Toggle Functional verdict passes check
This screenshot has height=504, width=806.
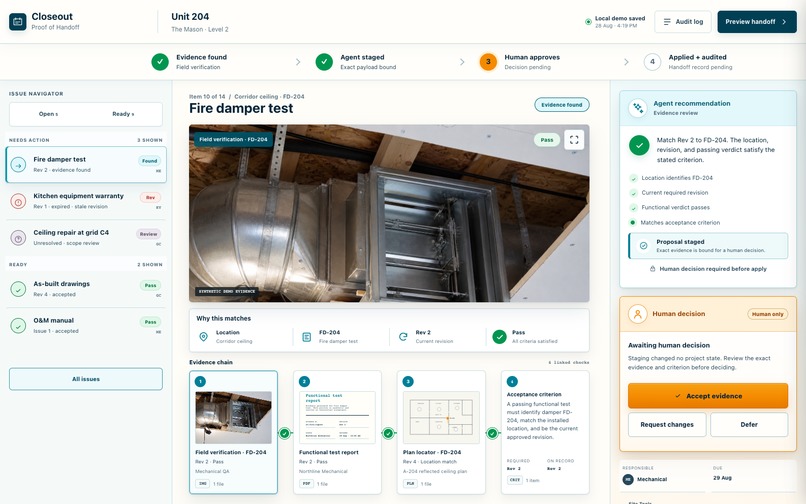633,208
